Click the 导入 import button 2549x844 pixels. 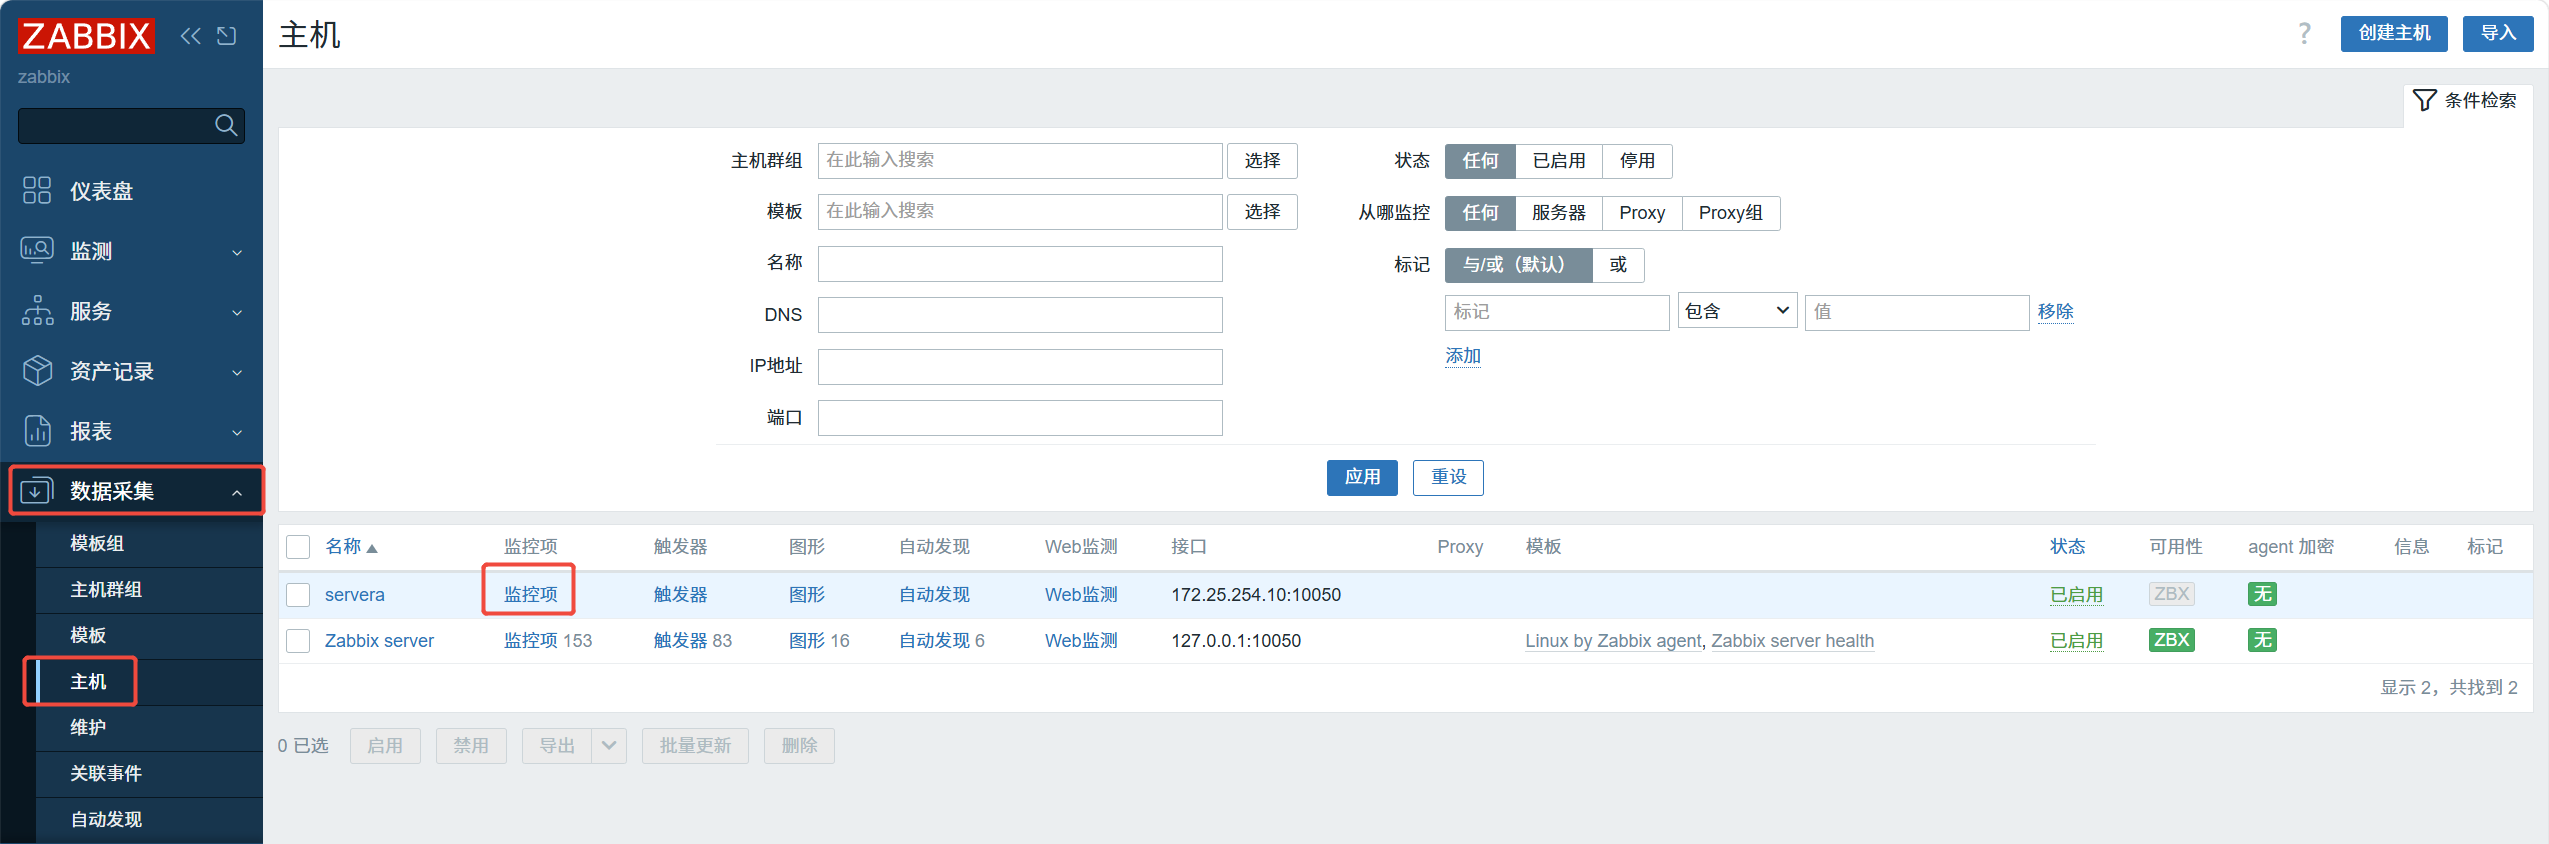pos(2498,33)
